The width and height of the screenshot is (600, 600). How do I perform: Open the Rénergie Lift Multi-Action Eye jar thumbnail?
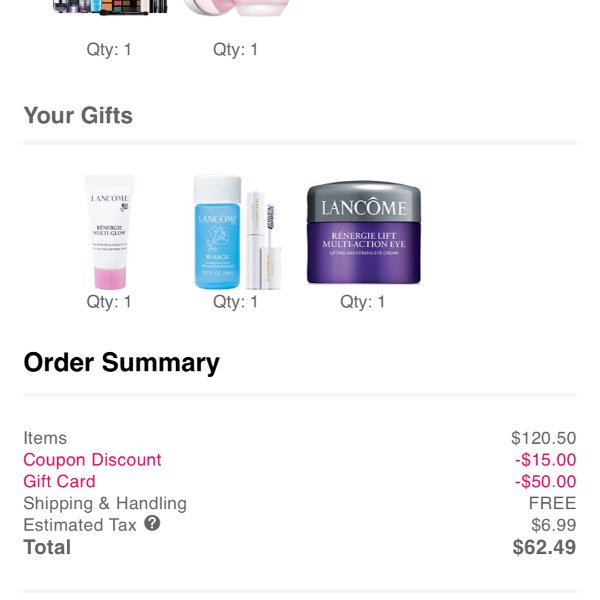point(364,232)
